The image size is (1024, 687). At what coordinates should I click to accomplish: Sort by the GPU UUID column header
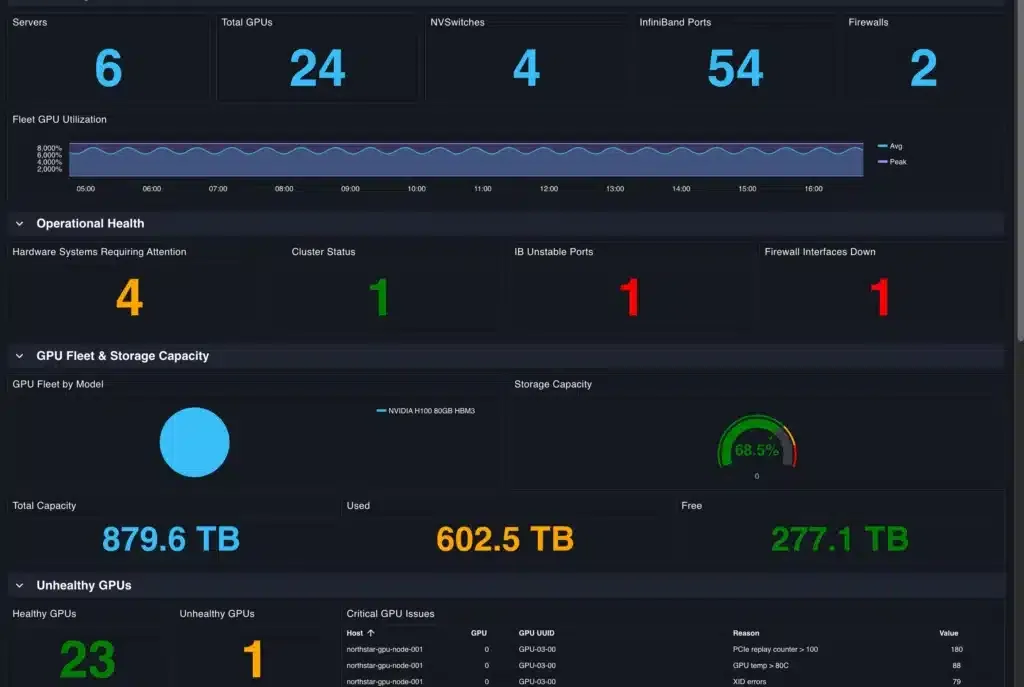[x=537, y=633]
